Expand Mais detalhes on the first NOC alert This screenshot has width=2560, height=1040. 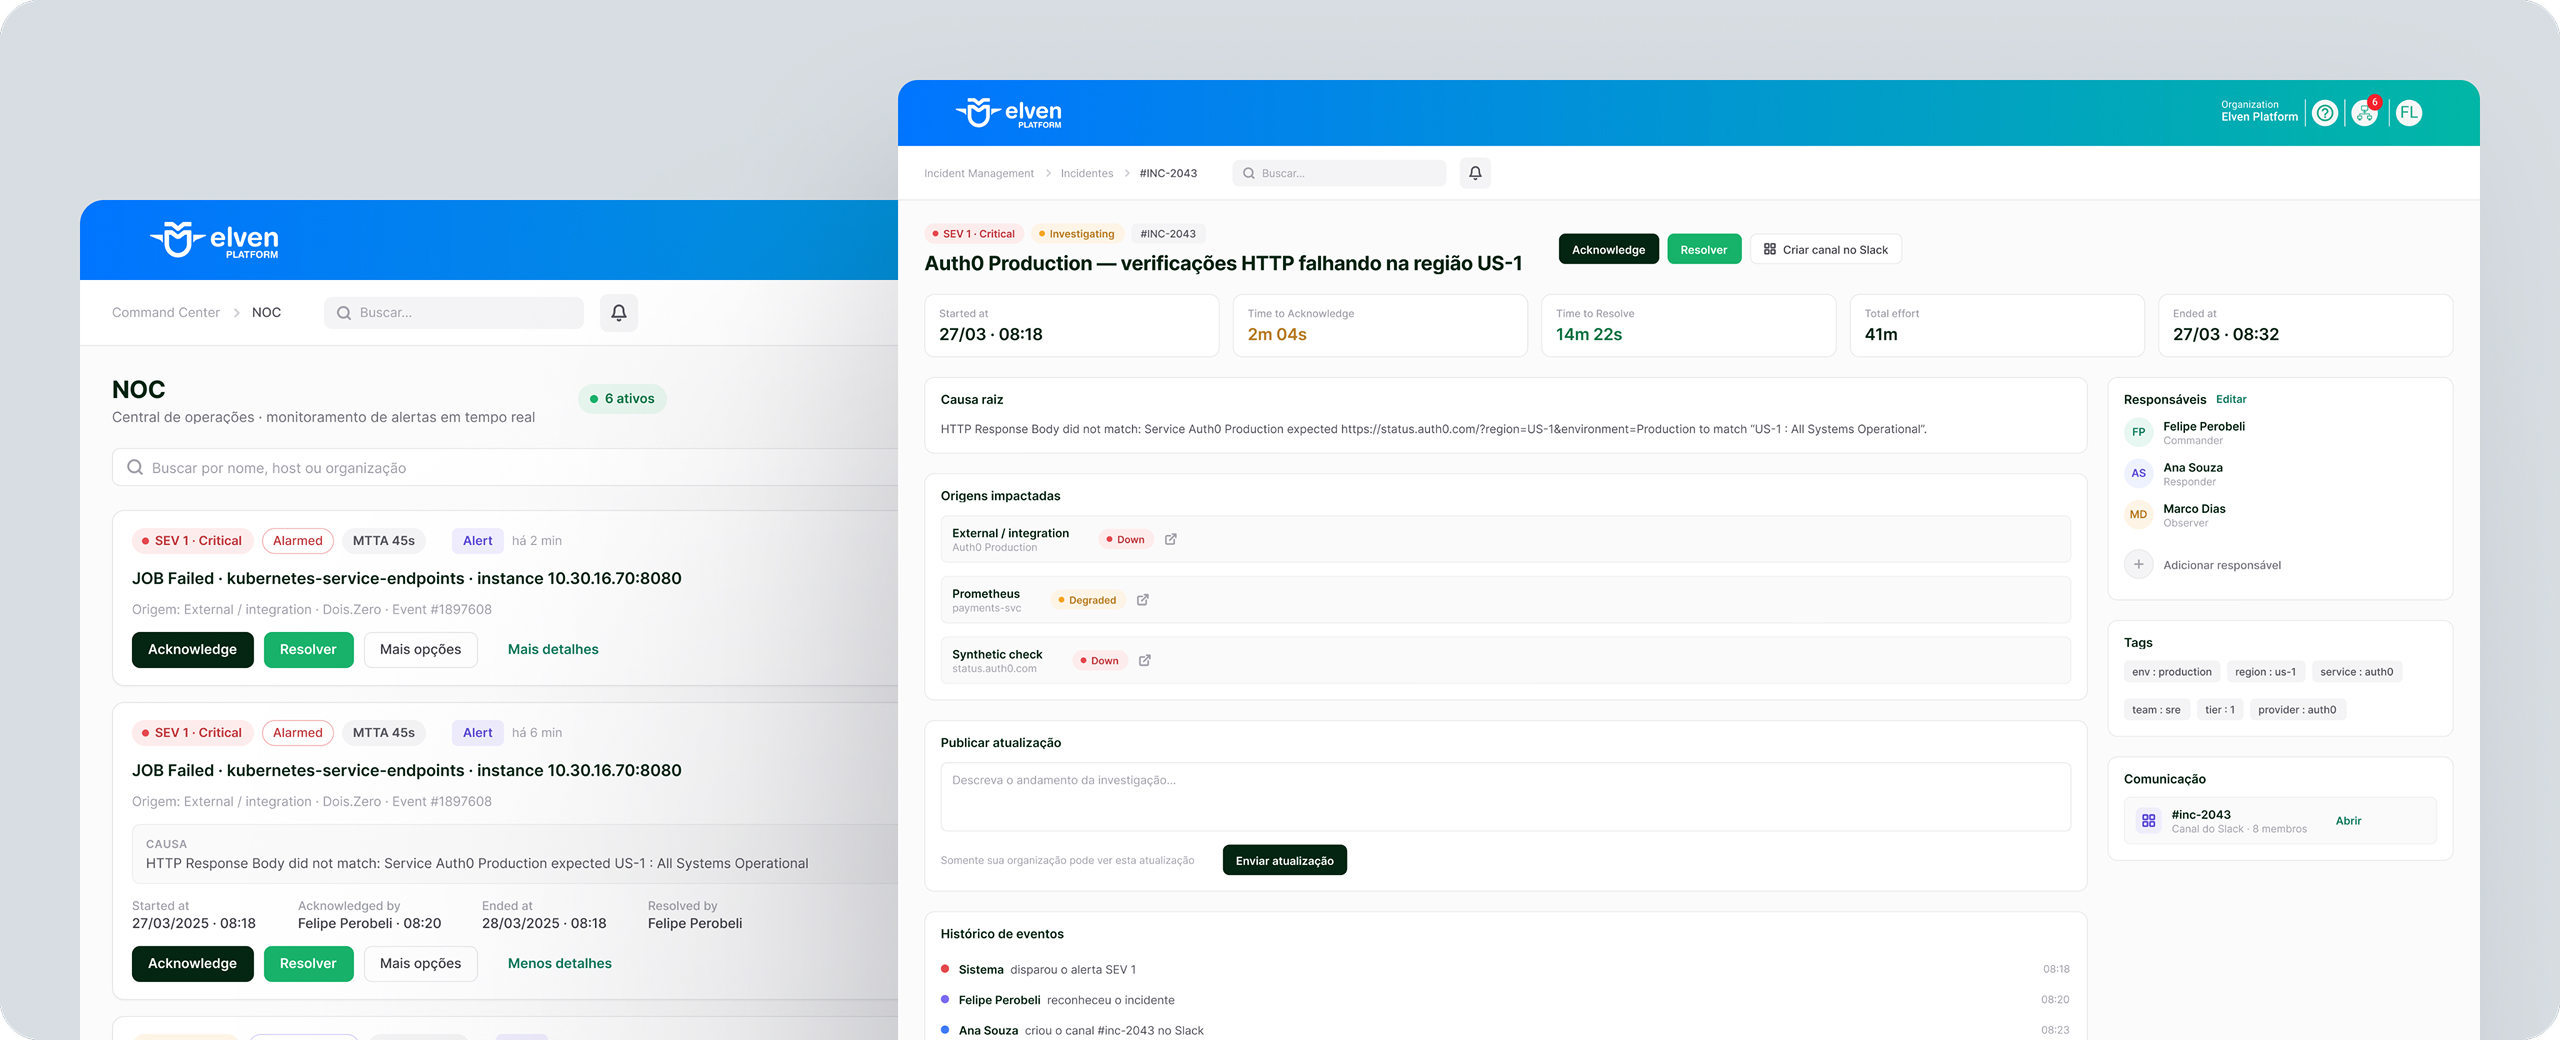(553, 649)
